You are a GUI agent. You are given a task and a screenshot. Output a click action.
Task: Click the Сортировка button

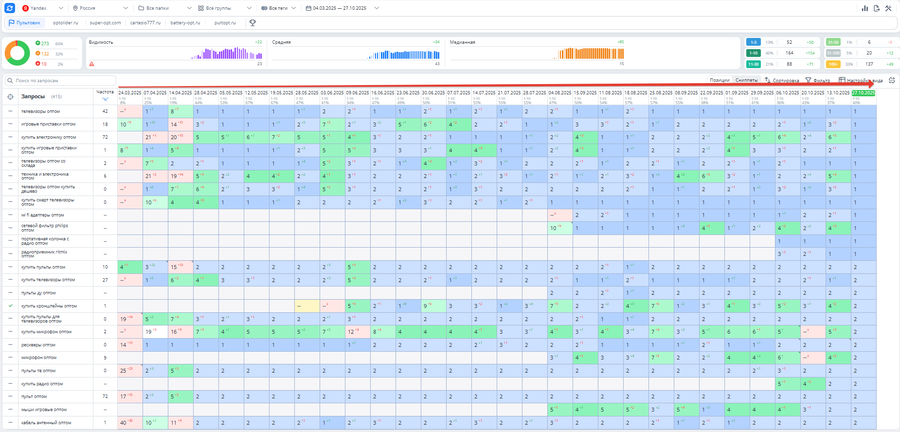coord(783,79)
